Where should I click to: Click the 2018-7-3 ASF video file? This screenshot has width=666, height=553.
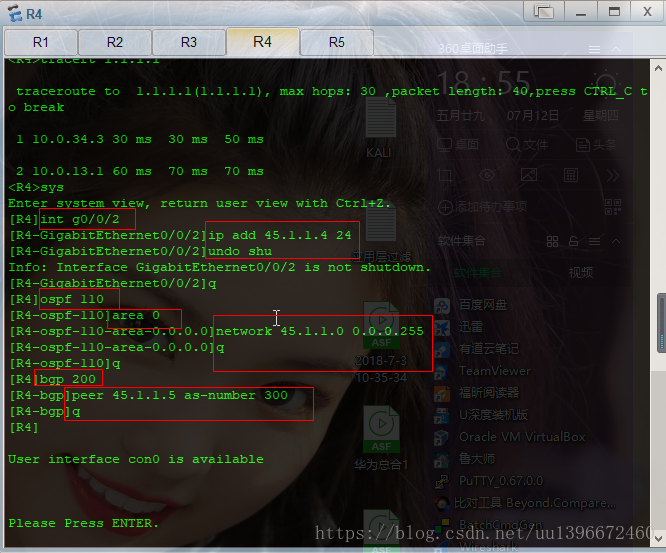pos(381,341)
